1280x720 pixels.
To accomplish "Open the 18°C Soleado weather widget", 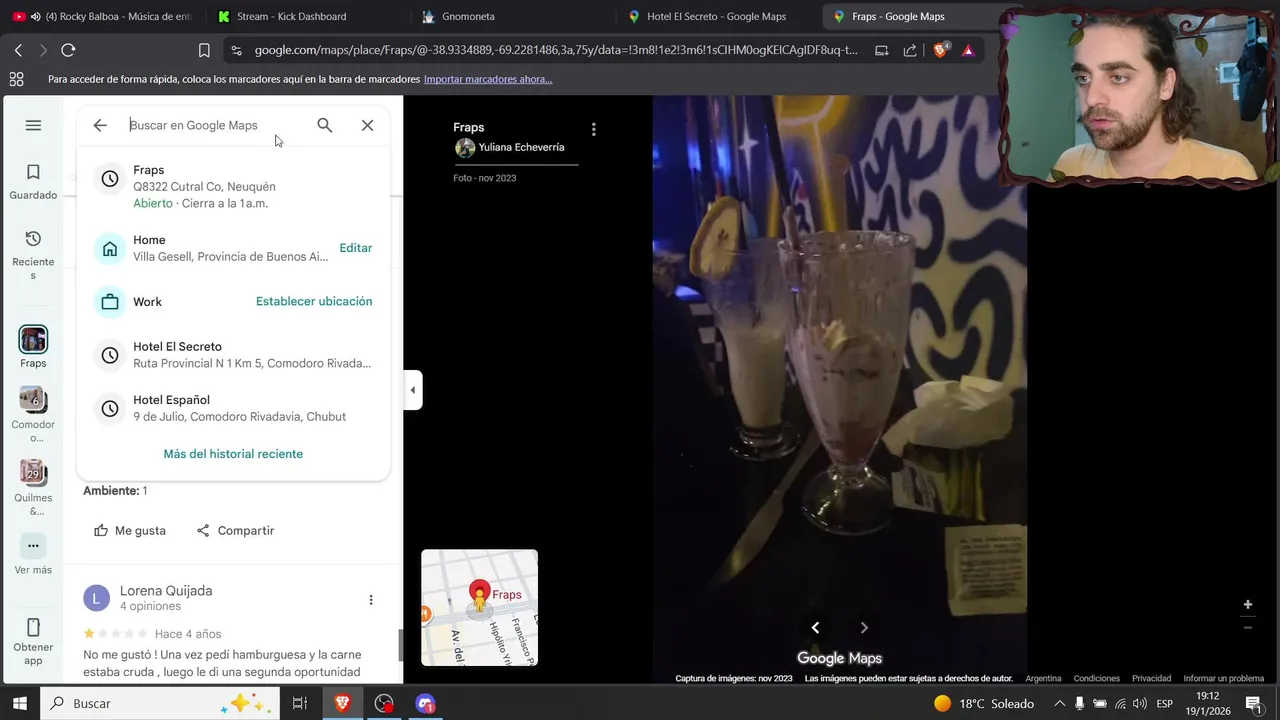I will click(x=983, y=703).
